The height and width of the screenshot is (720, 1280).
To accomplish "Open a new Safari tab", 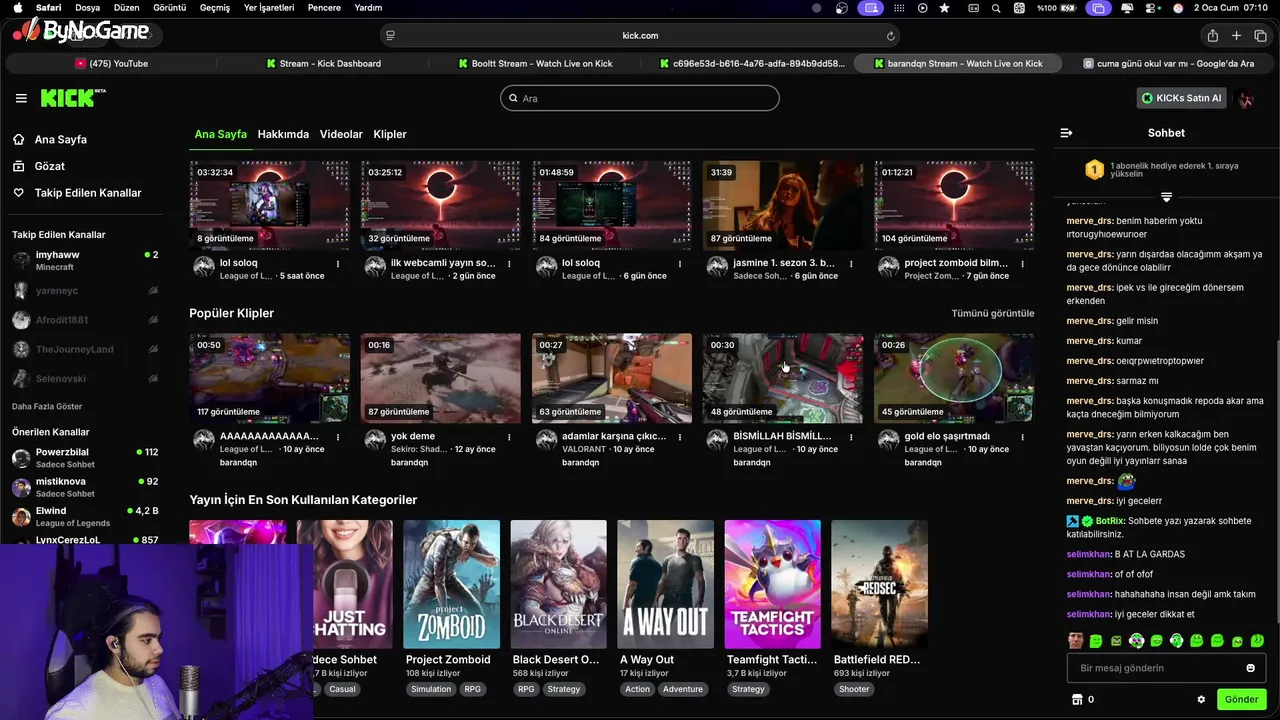I will coord(1236,36).
